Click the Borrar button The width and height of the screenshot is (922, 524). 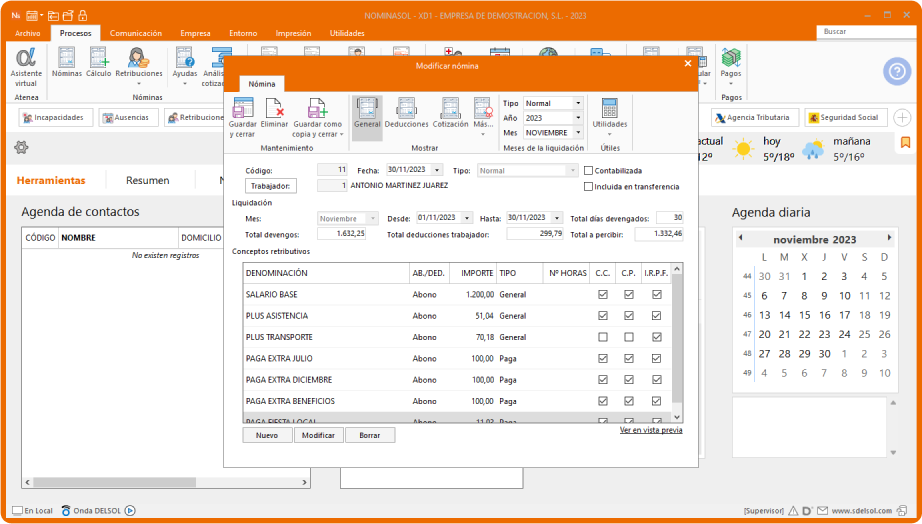(x=369, y=435)
